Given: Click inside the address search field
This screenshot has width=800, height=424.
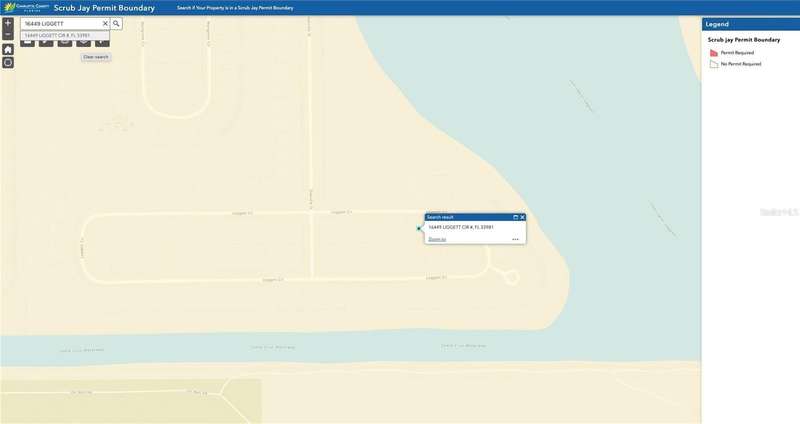Looking at the screenshot, I should pyautogui.click(x=60, y=22).
